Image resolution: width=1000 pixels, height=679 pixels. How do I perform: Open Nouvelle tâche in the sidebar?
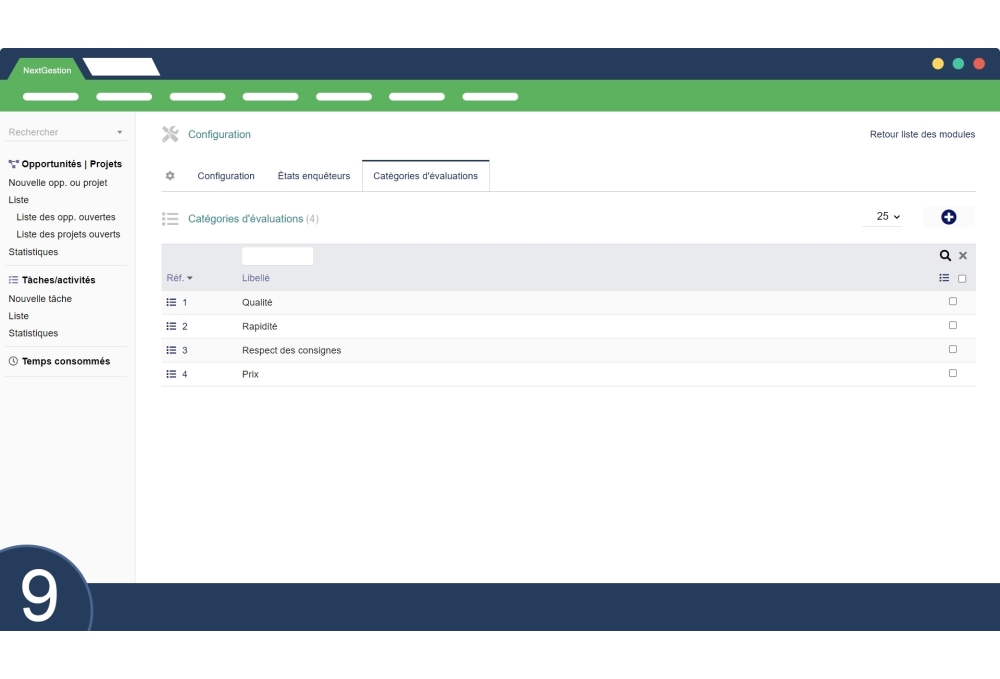click(x=40, y=299)
